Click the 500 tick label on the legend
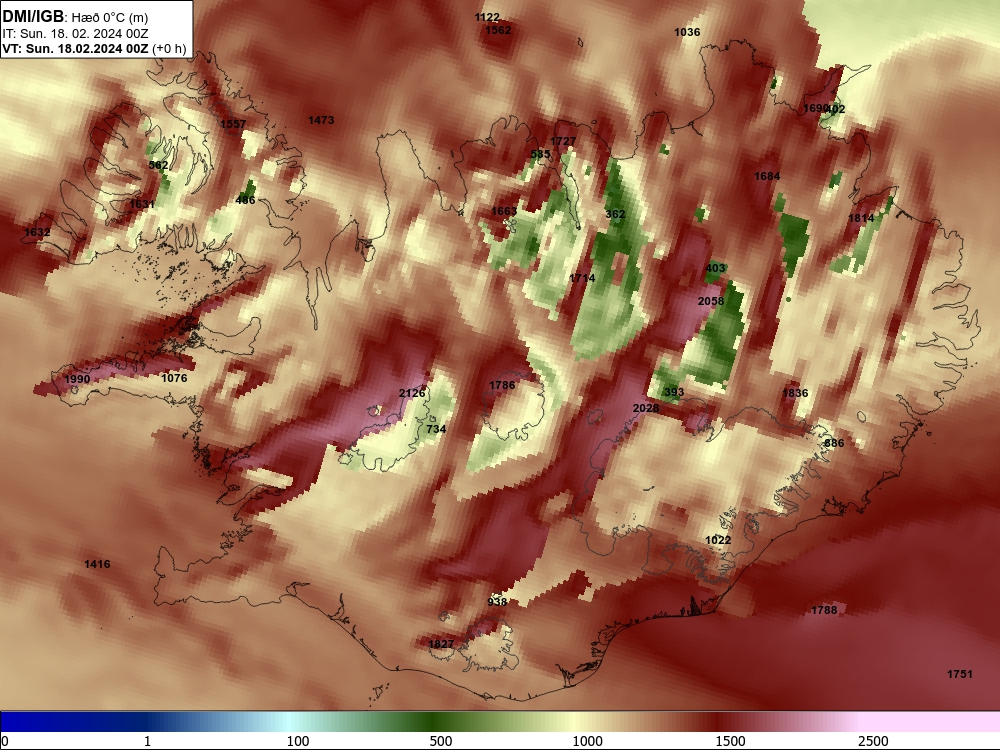Viewport: 1000px width, 750px height. 441,741
